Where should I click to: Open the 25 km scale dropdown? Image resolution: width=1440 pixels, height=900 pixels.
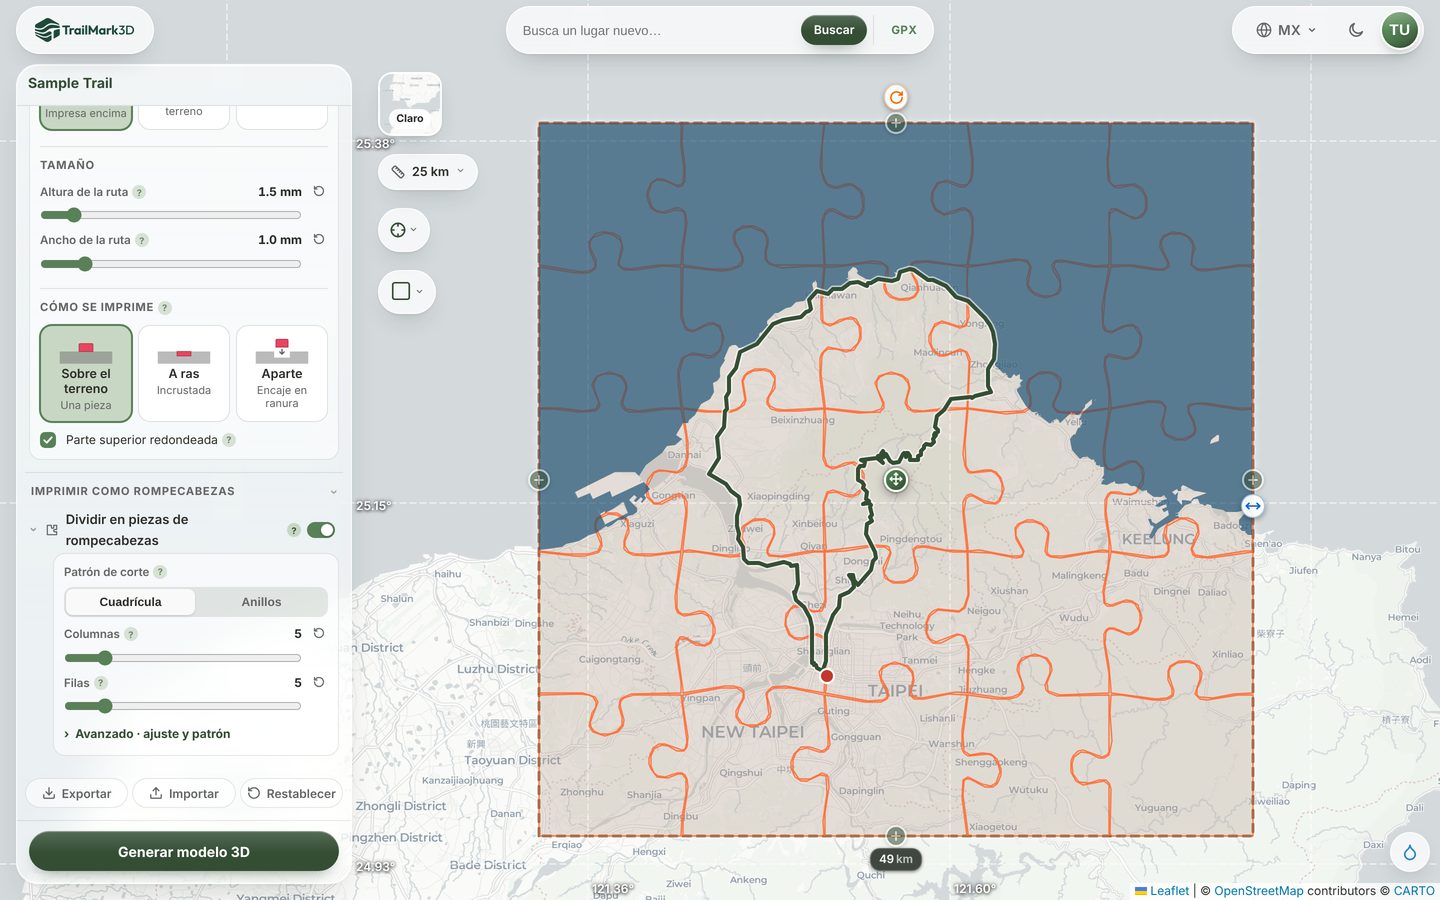428,172
